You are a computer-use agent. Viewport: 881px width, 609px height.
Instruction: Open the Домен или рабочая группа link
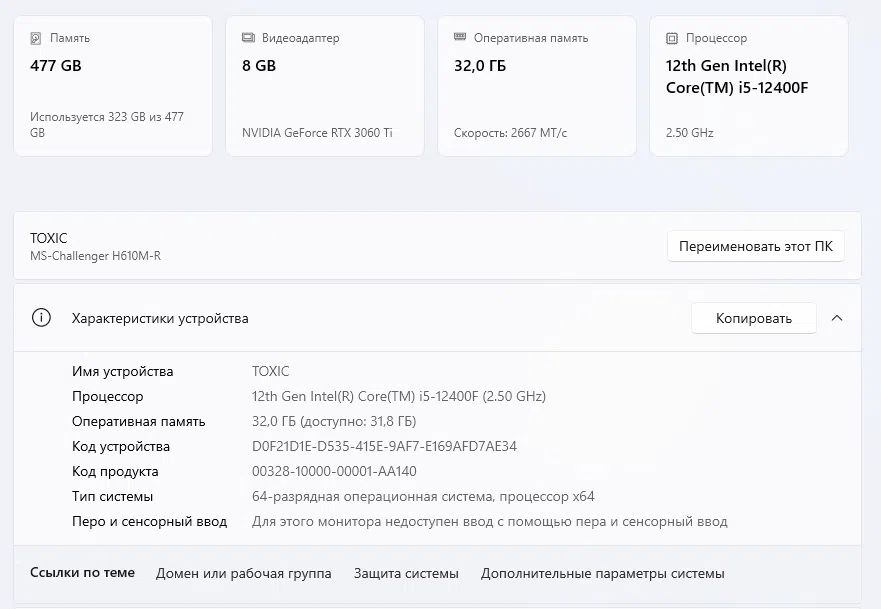tap(243, 574)
